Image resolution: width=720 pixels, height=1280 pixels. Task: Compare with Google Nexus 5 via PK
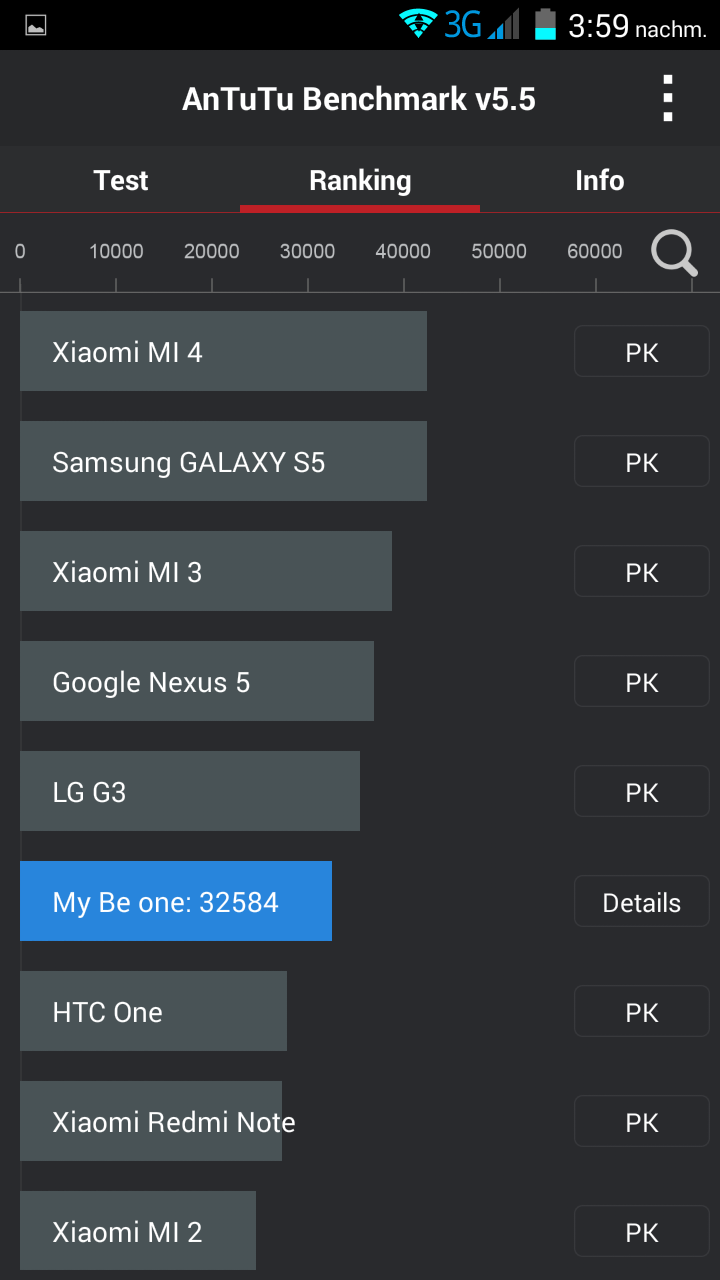(x=641, y=683)
